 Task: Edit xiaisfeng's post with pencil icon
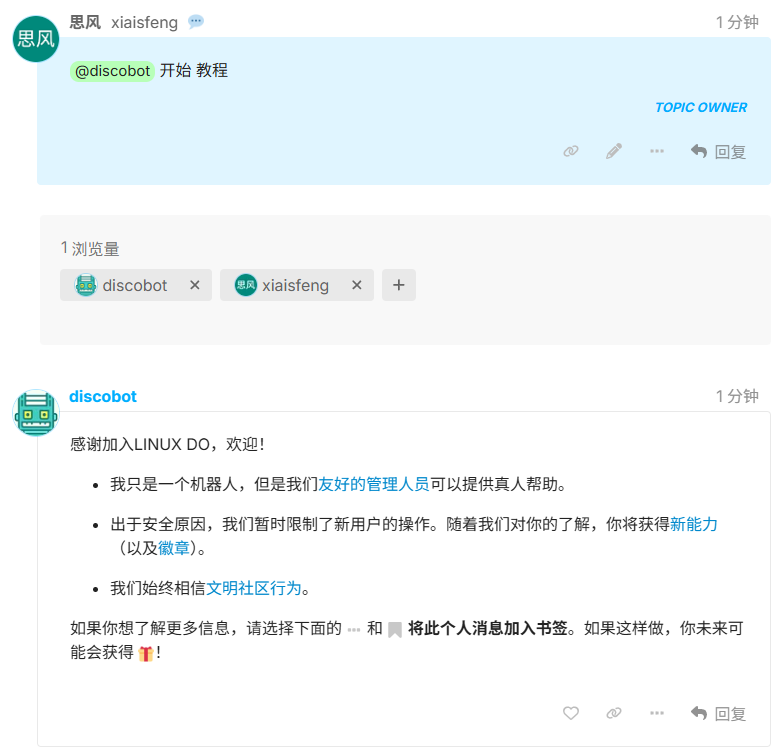pyautogui.click(x=614, y=151)
